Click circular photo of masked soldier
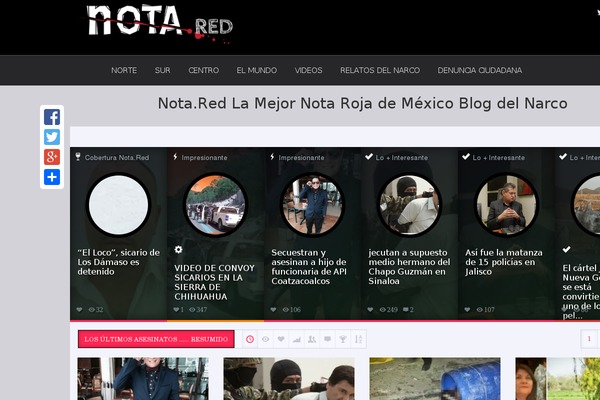The image size is (600, 400). [x=409, y=205]
